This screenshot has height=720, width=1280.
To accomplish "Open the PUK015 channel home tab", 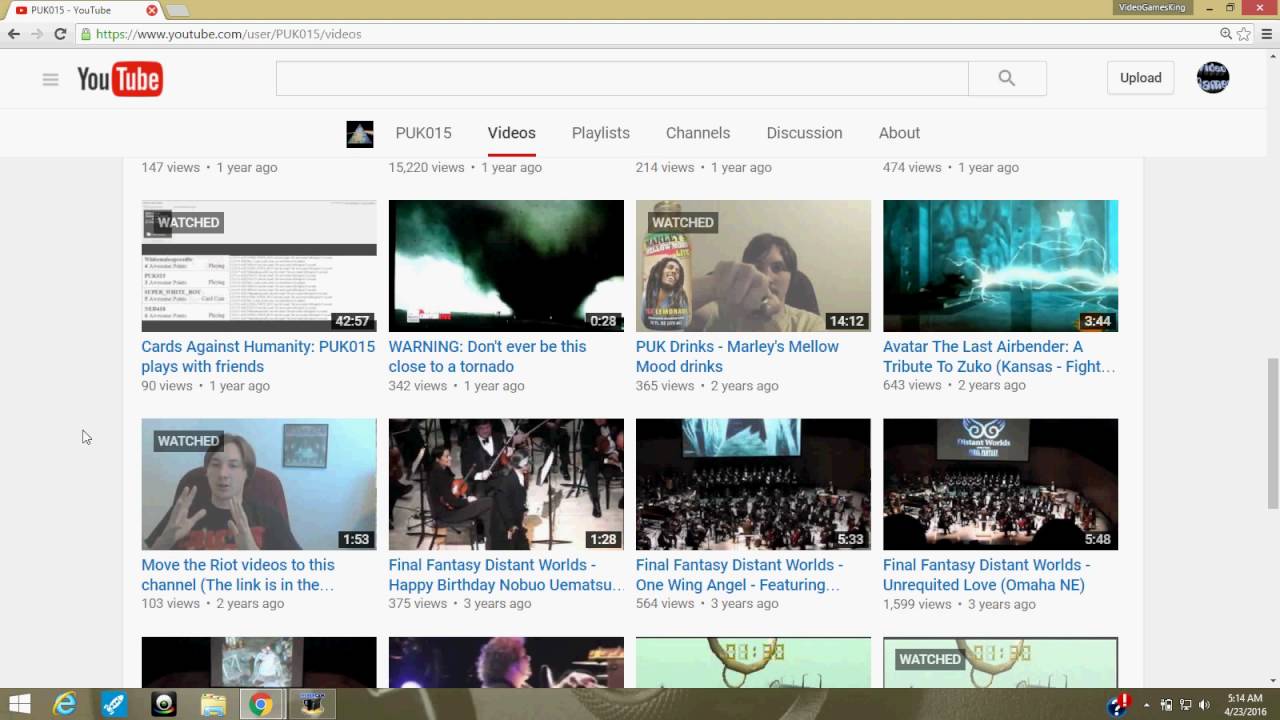I will (423, 133).
